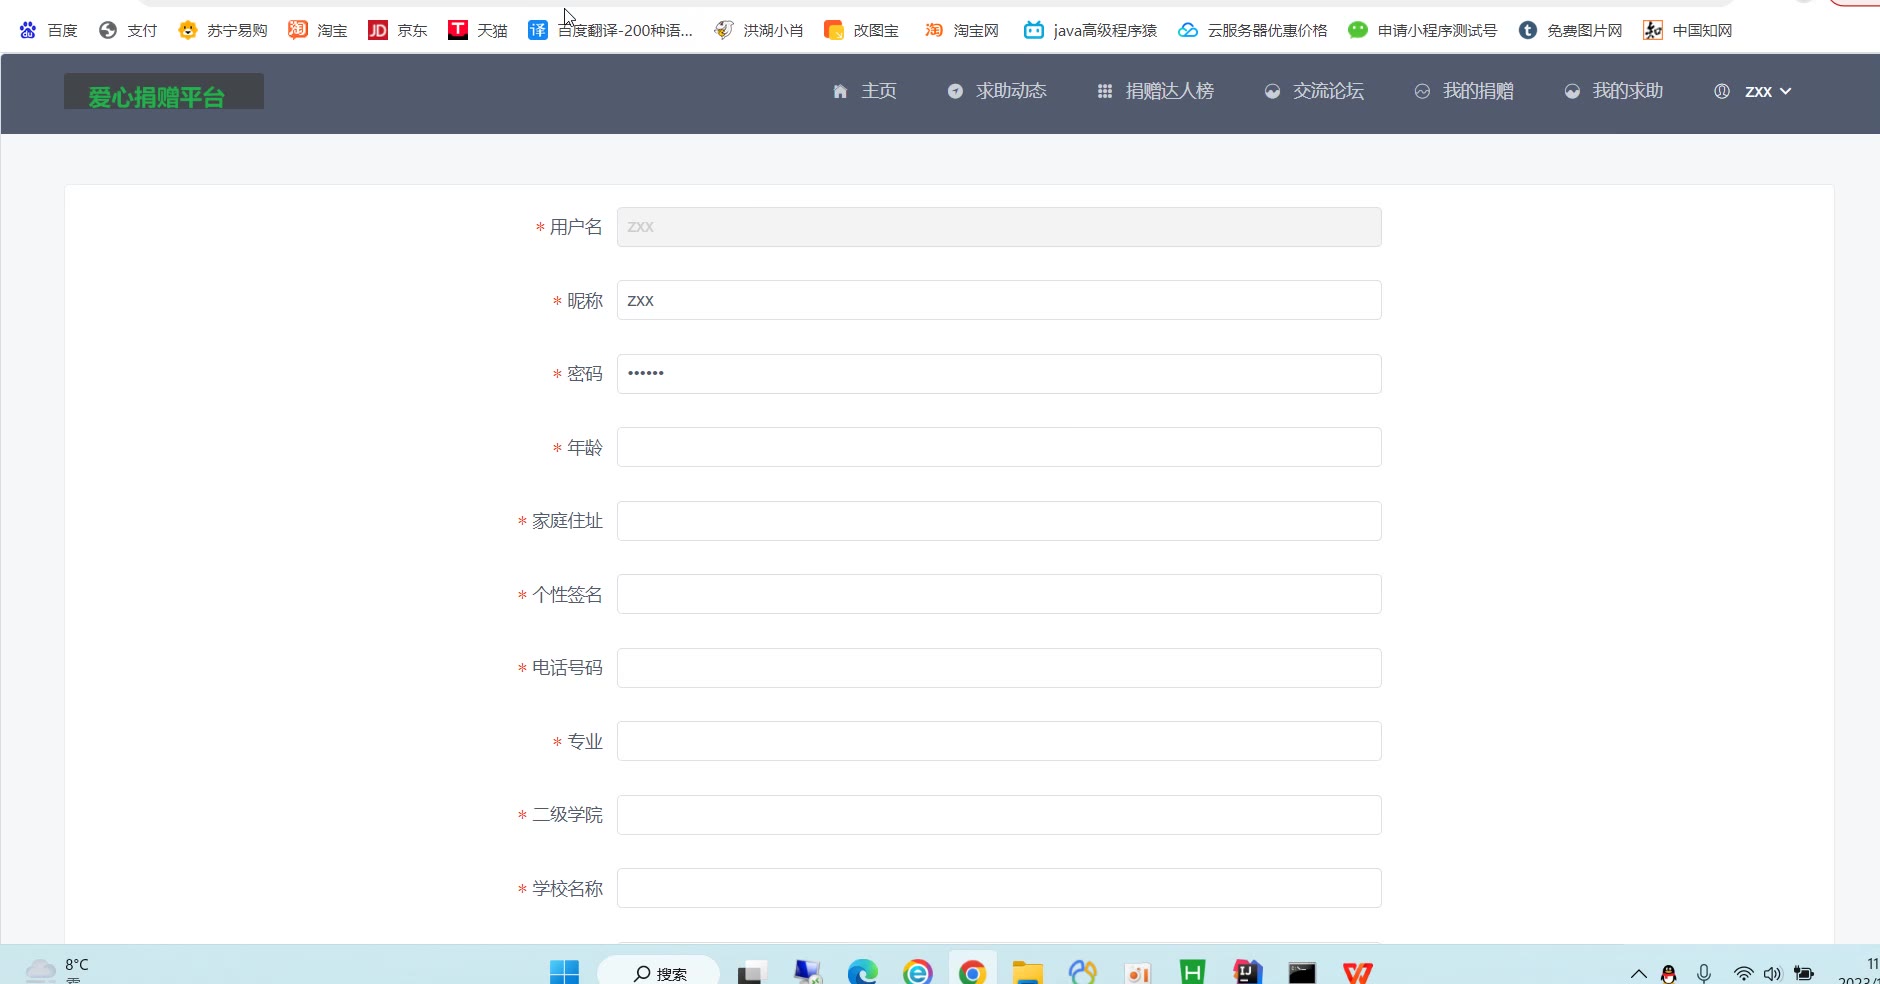Open the Windows Start menu
Image resolution: width=1880 pixels, height=984 pixels.
click(564, 972)
